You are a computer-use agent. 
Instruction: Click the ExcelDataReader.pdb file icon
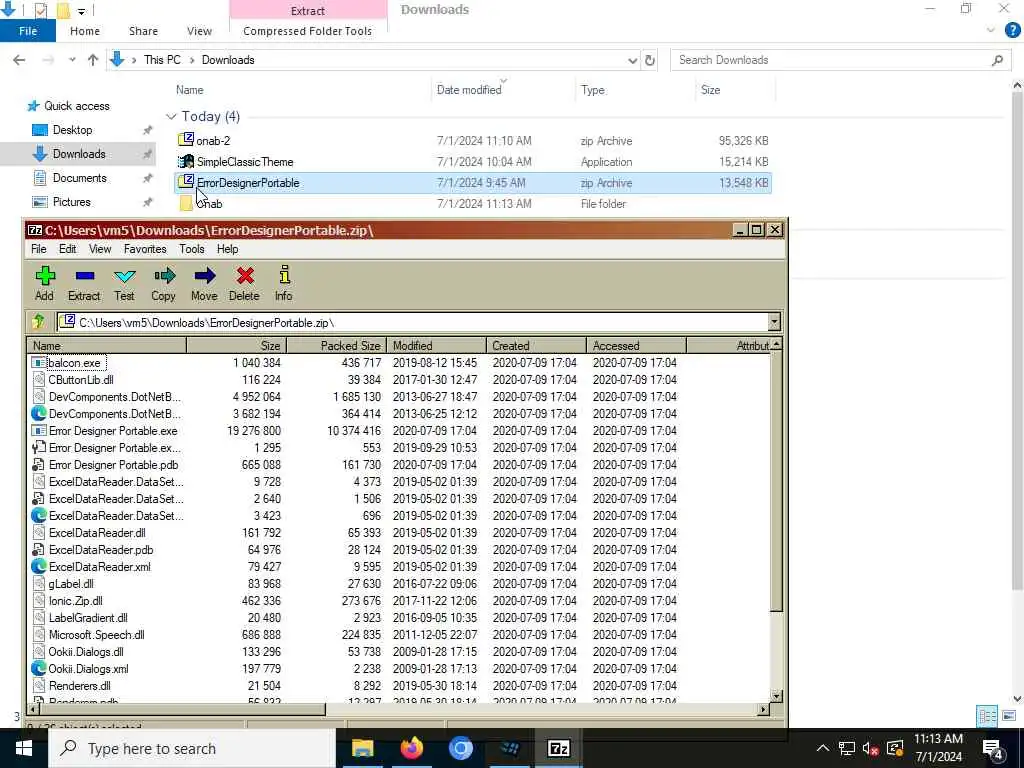39,549
